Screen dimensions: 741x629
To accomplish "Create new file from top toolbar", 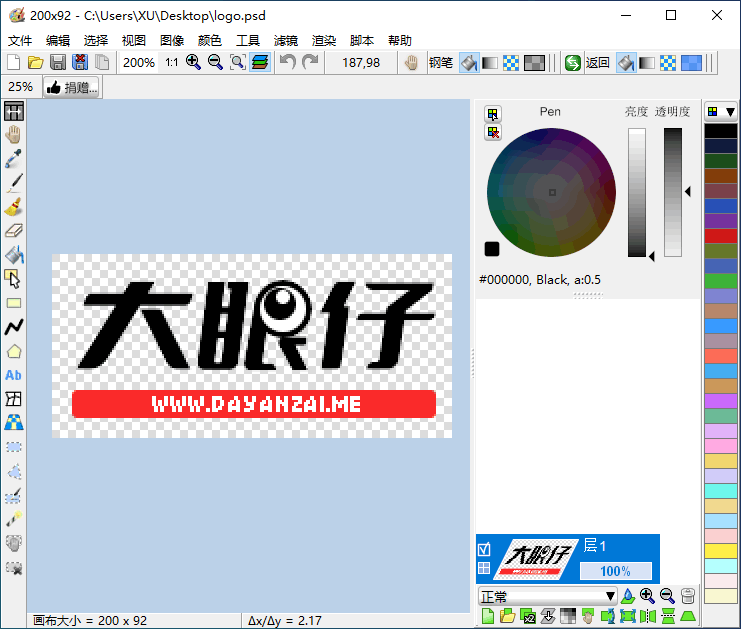I will pos(14,62).
